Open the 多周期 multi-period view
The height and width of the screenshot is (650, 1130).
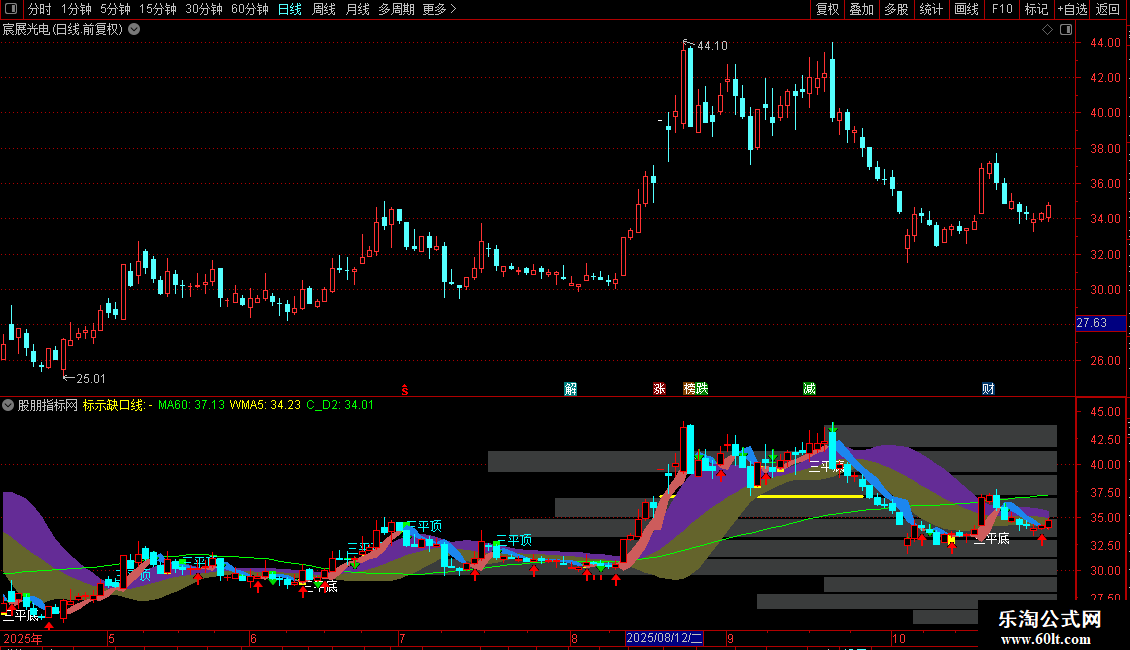(396, 9)
